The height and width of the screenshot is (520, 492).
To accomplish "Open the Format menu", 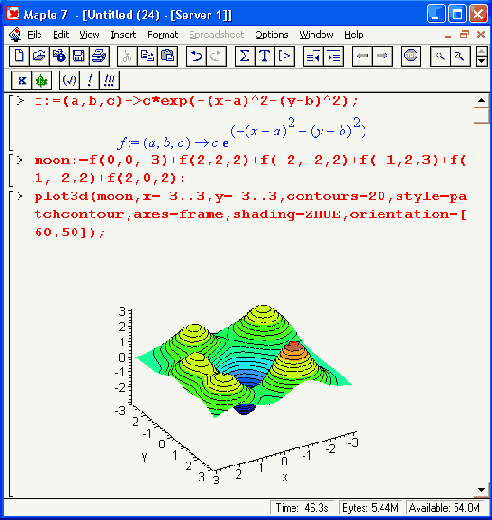I will 163,35.
